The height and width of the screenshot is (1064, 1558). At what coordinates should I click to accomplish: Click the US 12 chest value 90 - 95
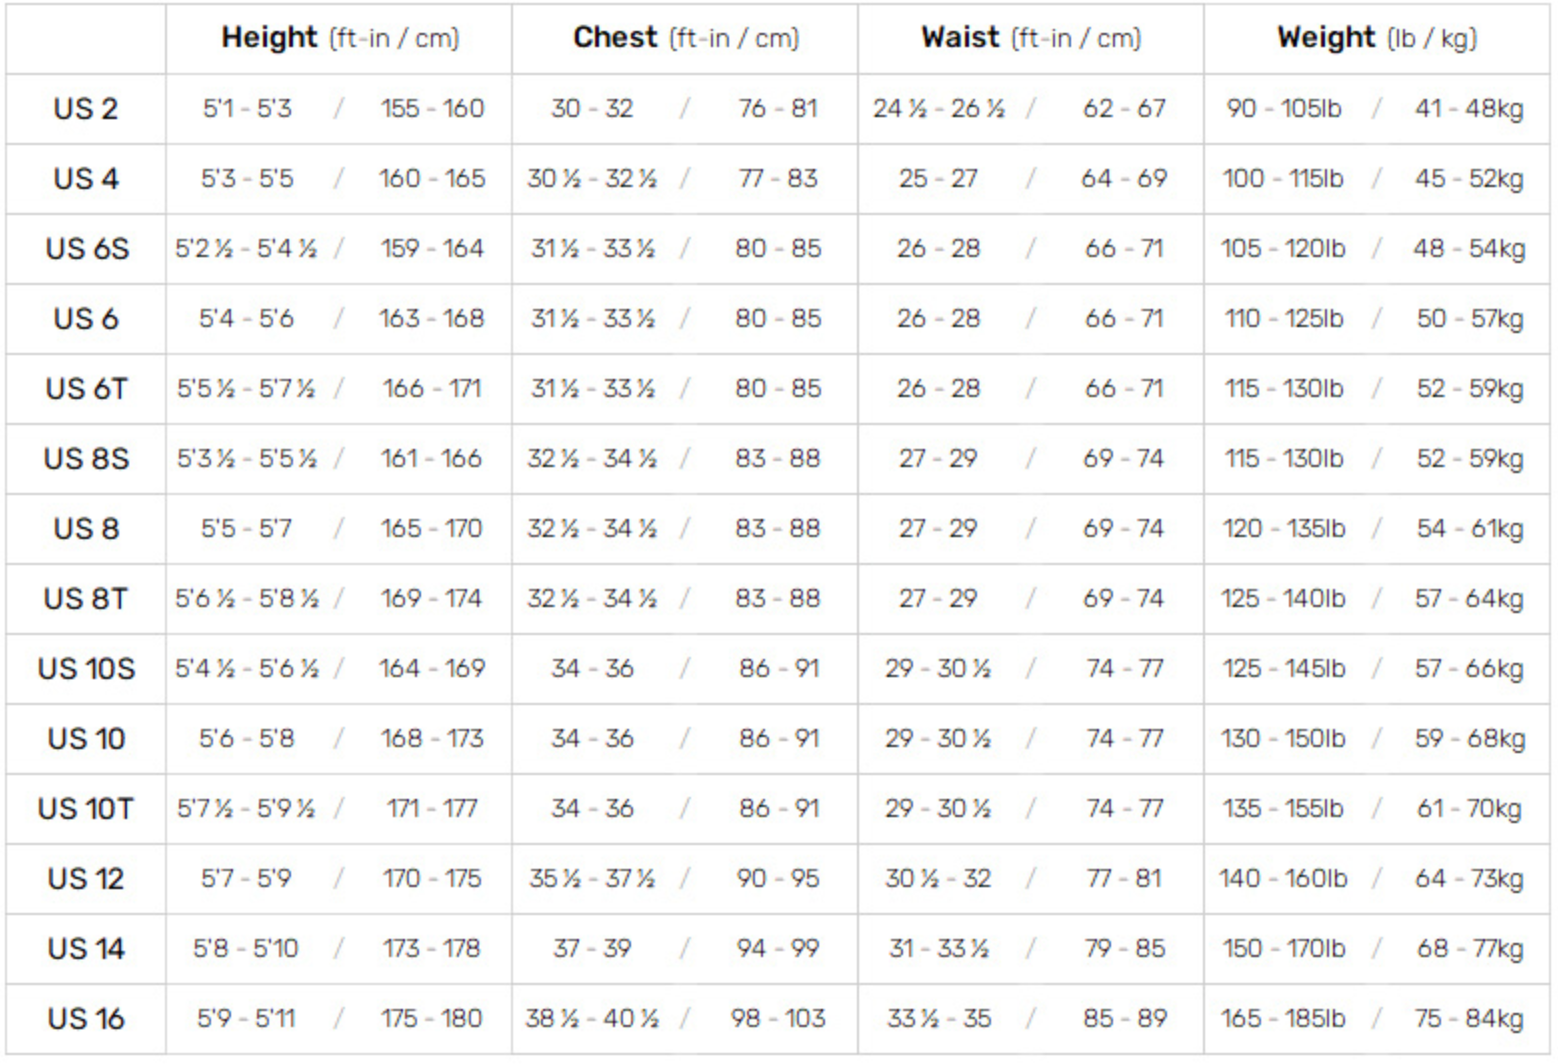[x=777, y=878]
